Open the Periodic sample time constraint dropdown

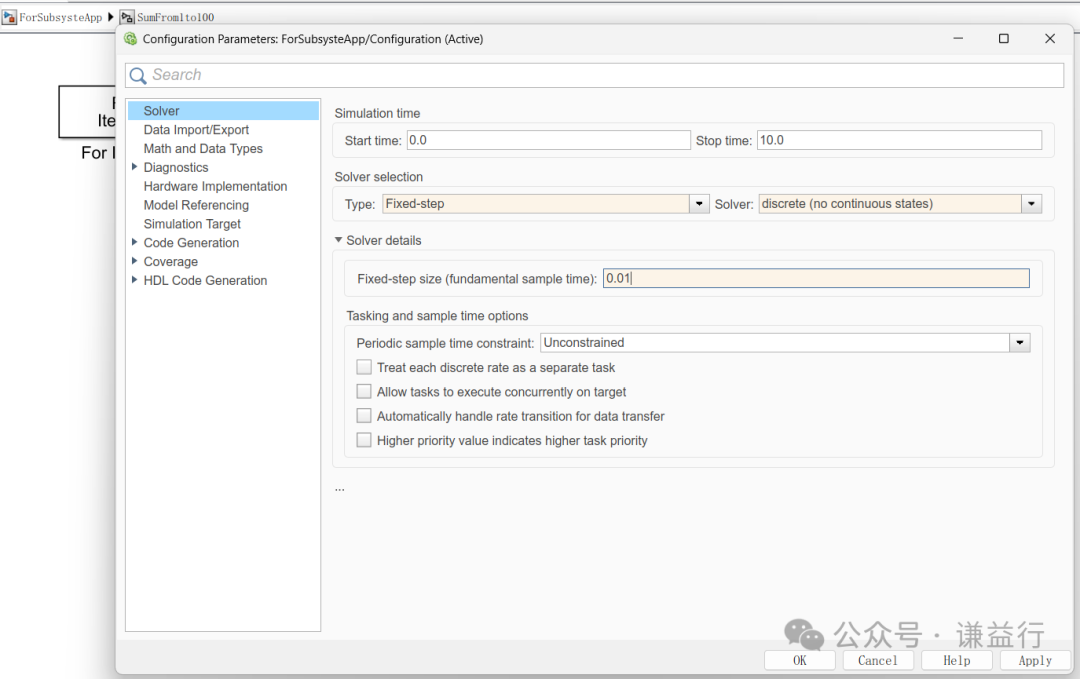pos(1019,342)
